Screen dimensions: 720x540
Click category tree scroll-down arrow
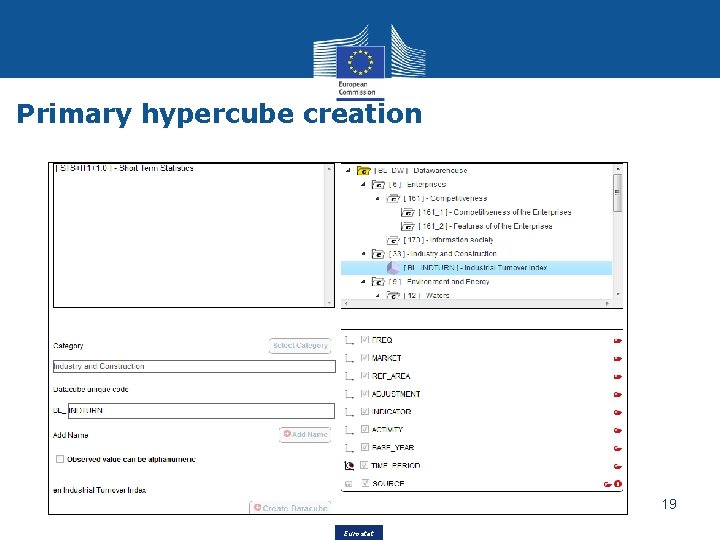[618, 294]
